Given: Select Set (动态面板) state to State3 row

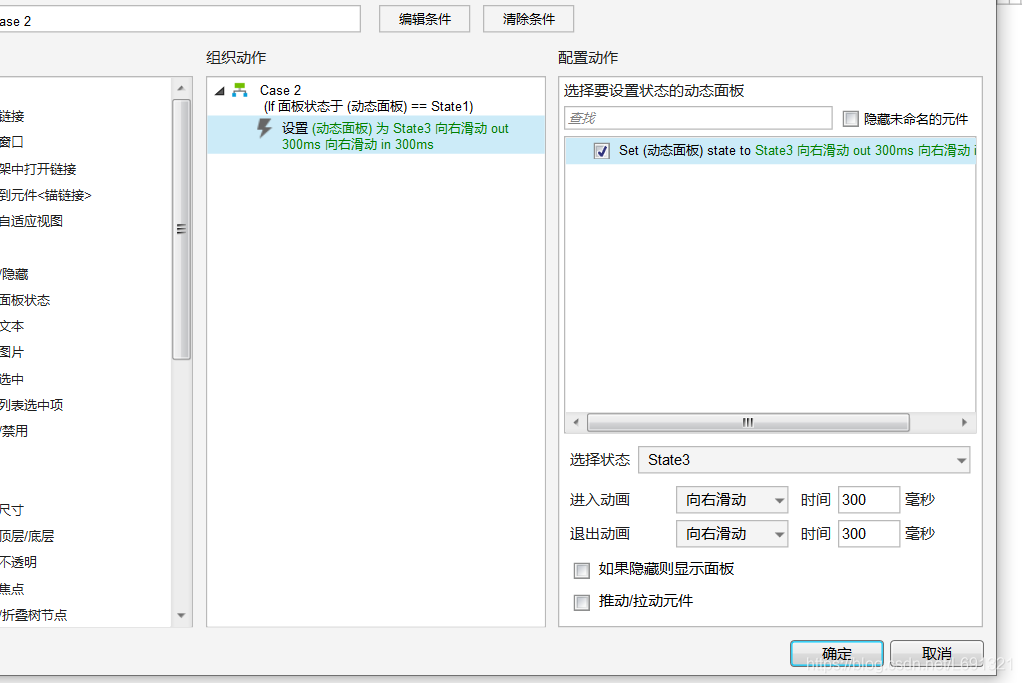Looking at the screenshot, I should coord(770,151).
